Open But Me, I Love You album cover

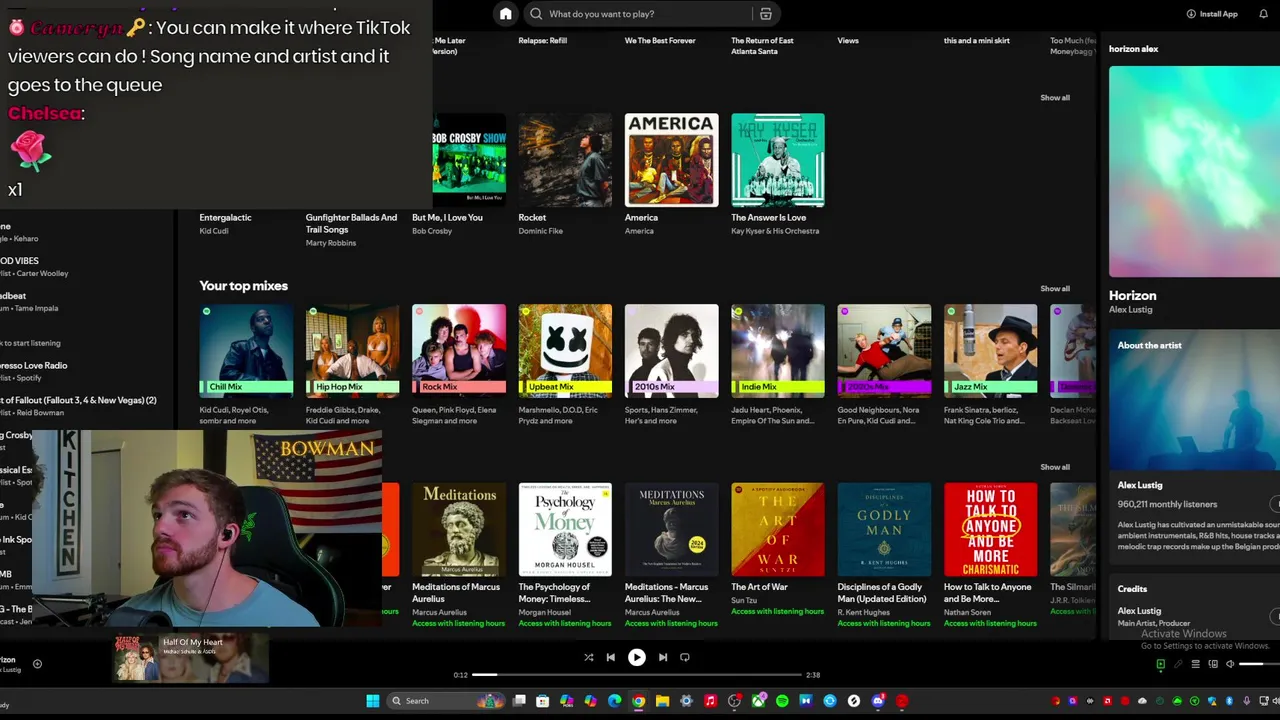pyautogui.click(x=469, y=160)
